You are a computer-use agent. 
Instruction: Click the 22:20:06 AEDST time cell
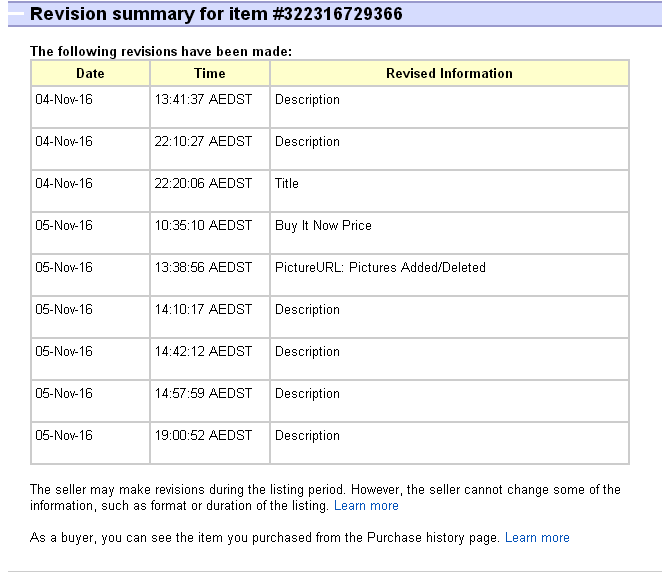203,184
